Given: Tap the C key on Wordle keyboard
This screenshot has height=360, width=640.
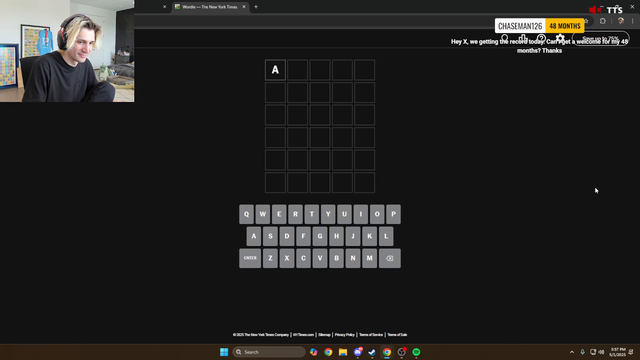Looking at the screenshot, I should pos(303,258).
